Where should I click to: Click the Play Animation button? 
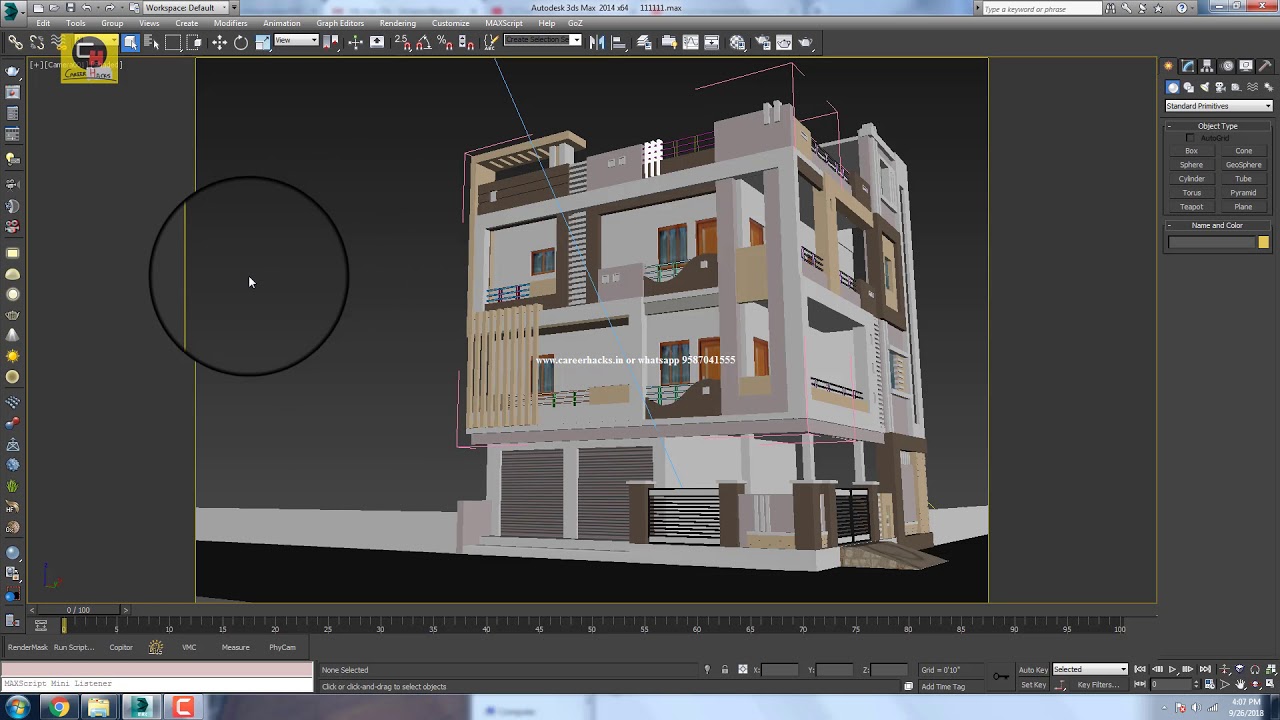pos(1172,669)
